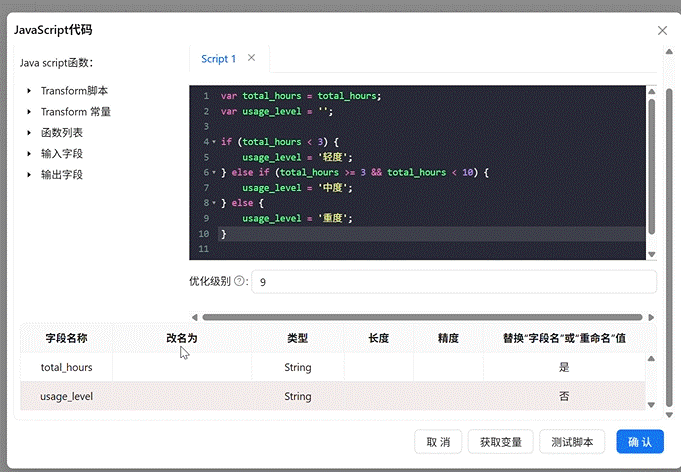The height and width of the screenshot is (472, 681).
Task: Click the 优化级别 help question icon
Action: click(239, 281)
